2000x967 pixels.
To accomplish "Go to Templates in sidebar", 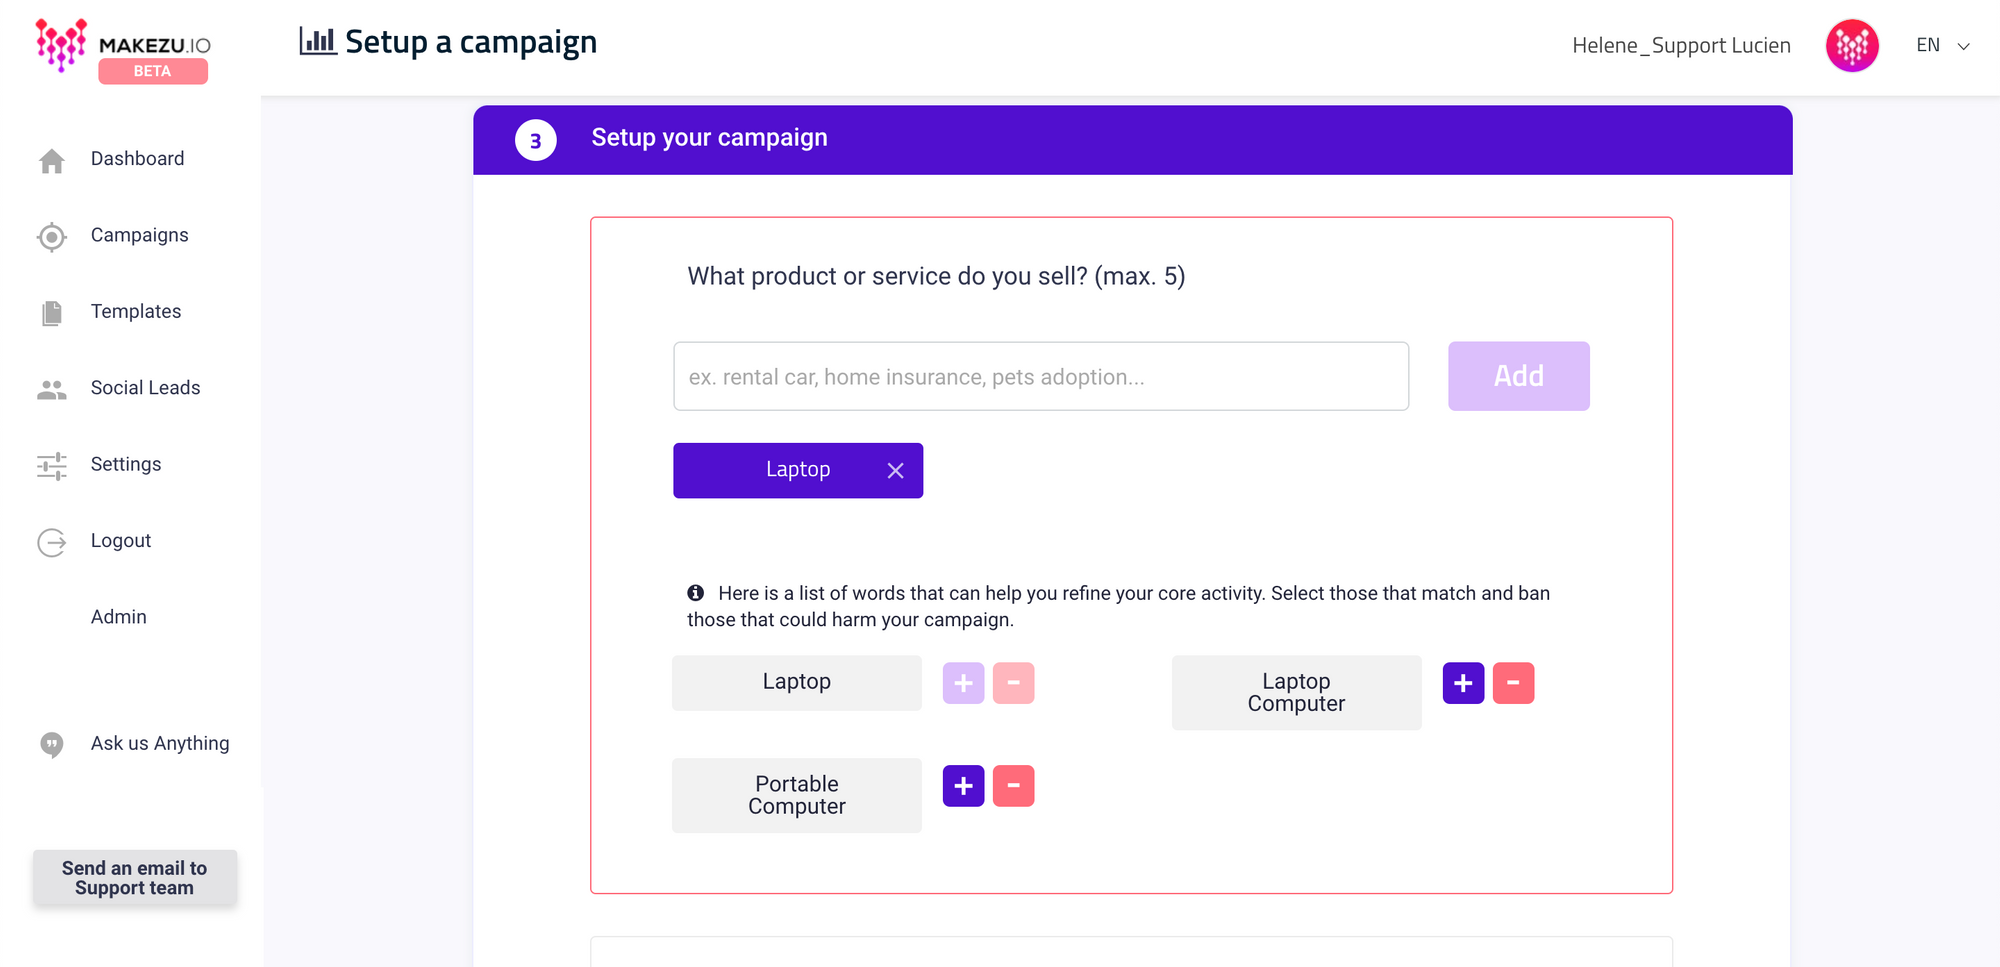I will (x=136, y=312).
